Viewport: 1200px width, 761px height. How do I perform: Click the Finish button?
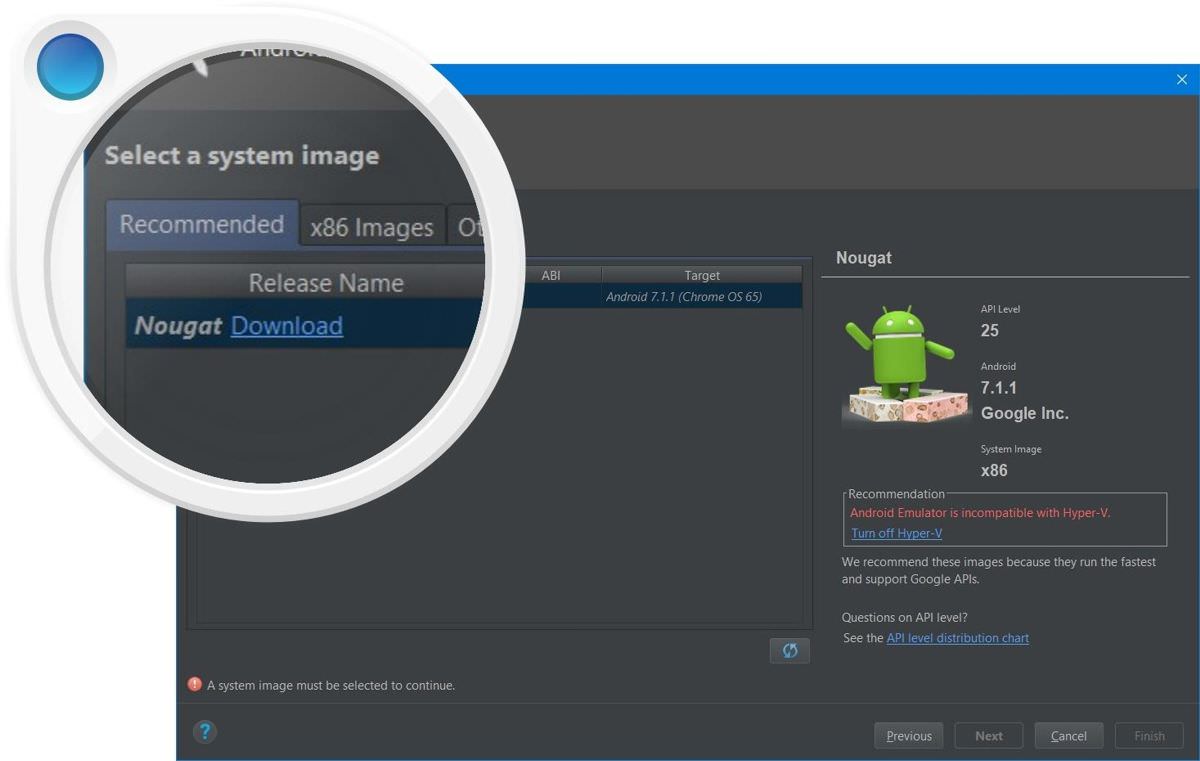[x=1149, y=736]
